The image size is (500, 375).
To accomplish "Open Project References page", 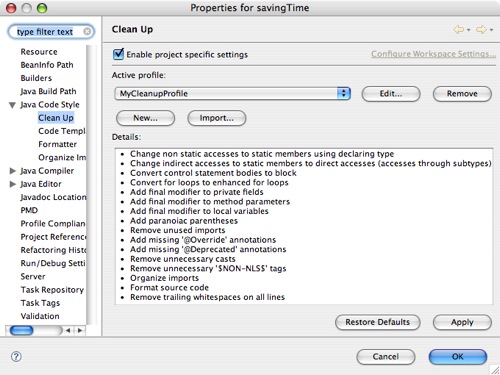I will [53, 237].
